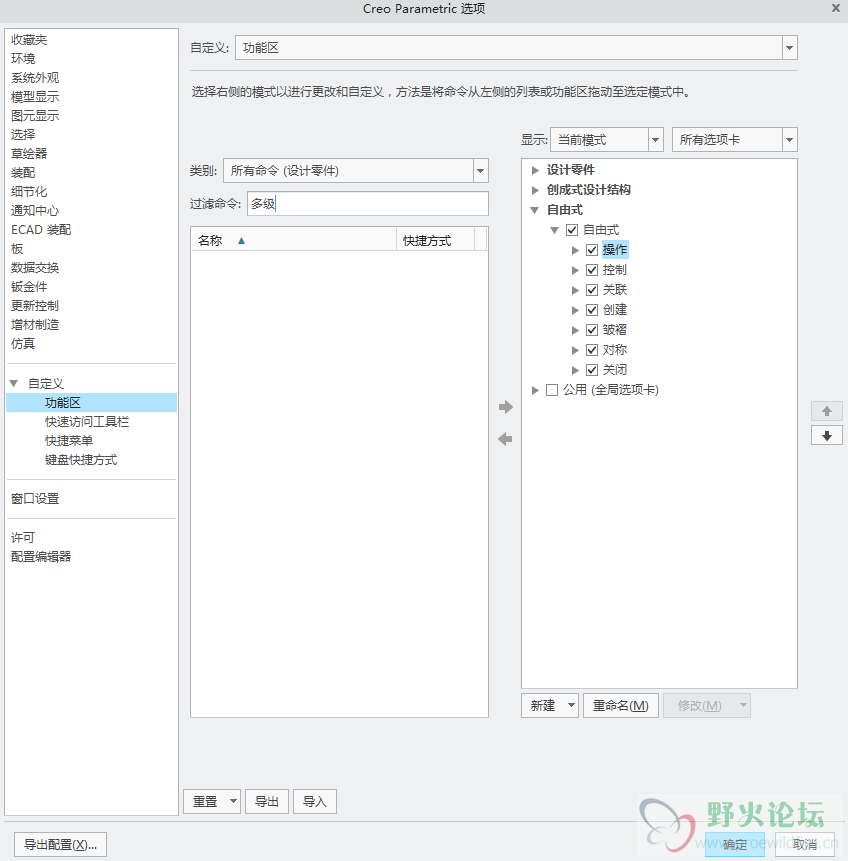This screenshot has width=848, height=861.
Task: Toggle the 关闭 group checkbox
Action: click(x=592, y=370)
